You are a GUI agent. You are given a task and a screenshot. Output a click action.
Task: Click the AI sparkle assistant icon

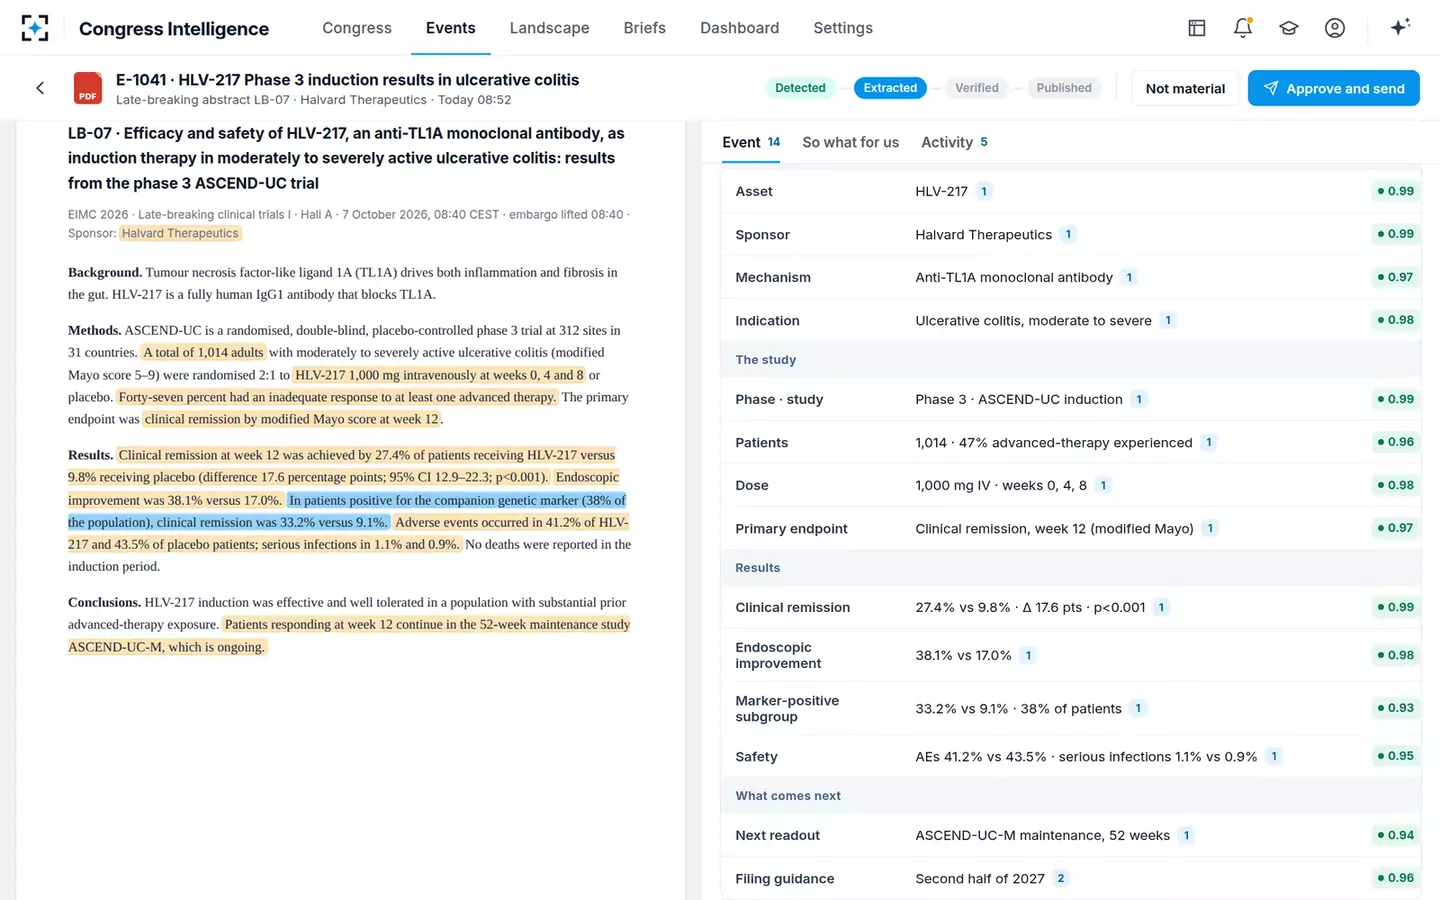[x=1400, y=27]
